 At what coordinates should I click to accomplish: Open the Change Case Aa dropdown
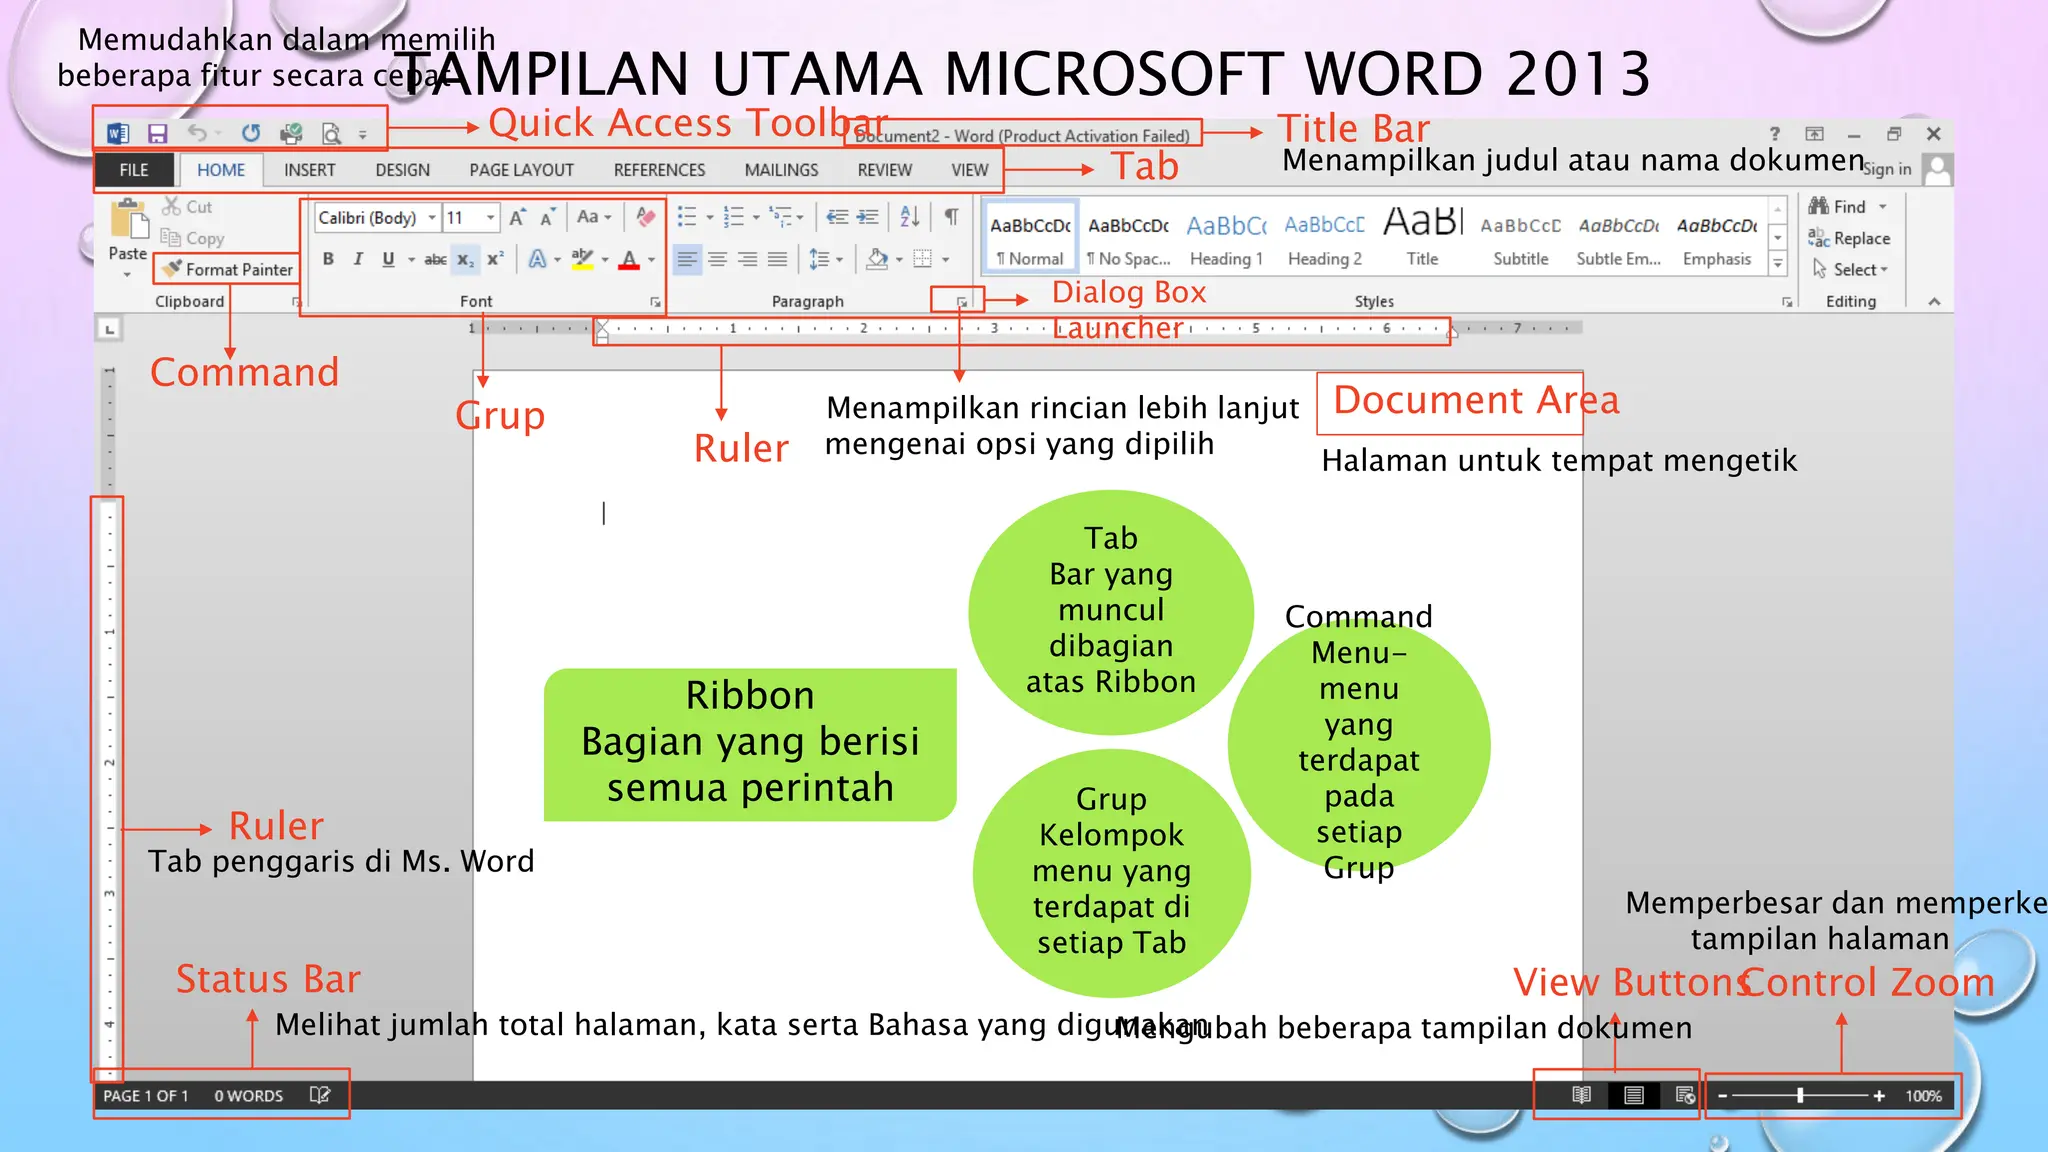593,217
